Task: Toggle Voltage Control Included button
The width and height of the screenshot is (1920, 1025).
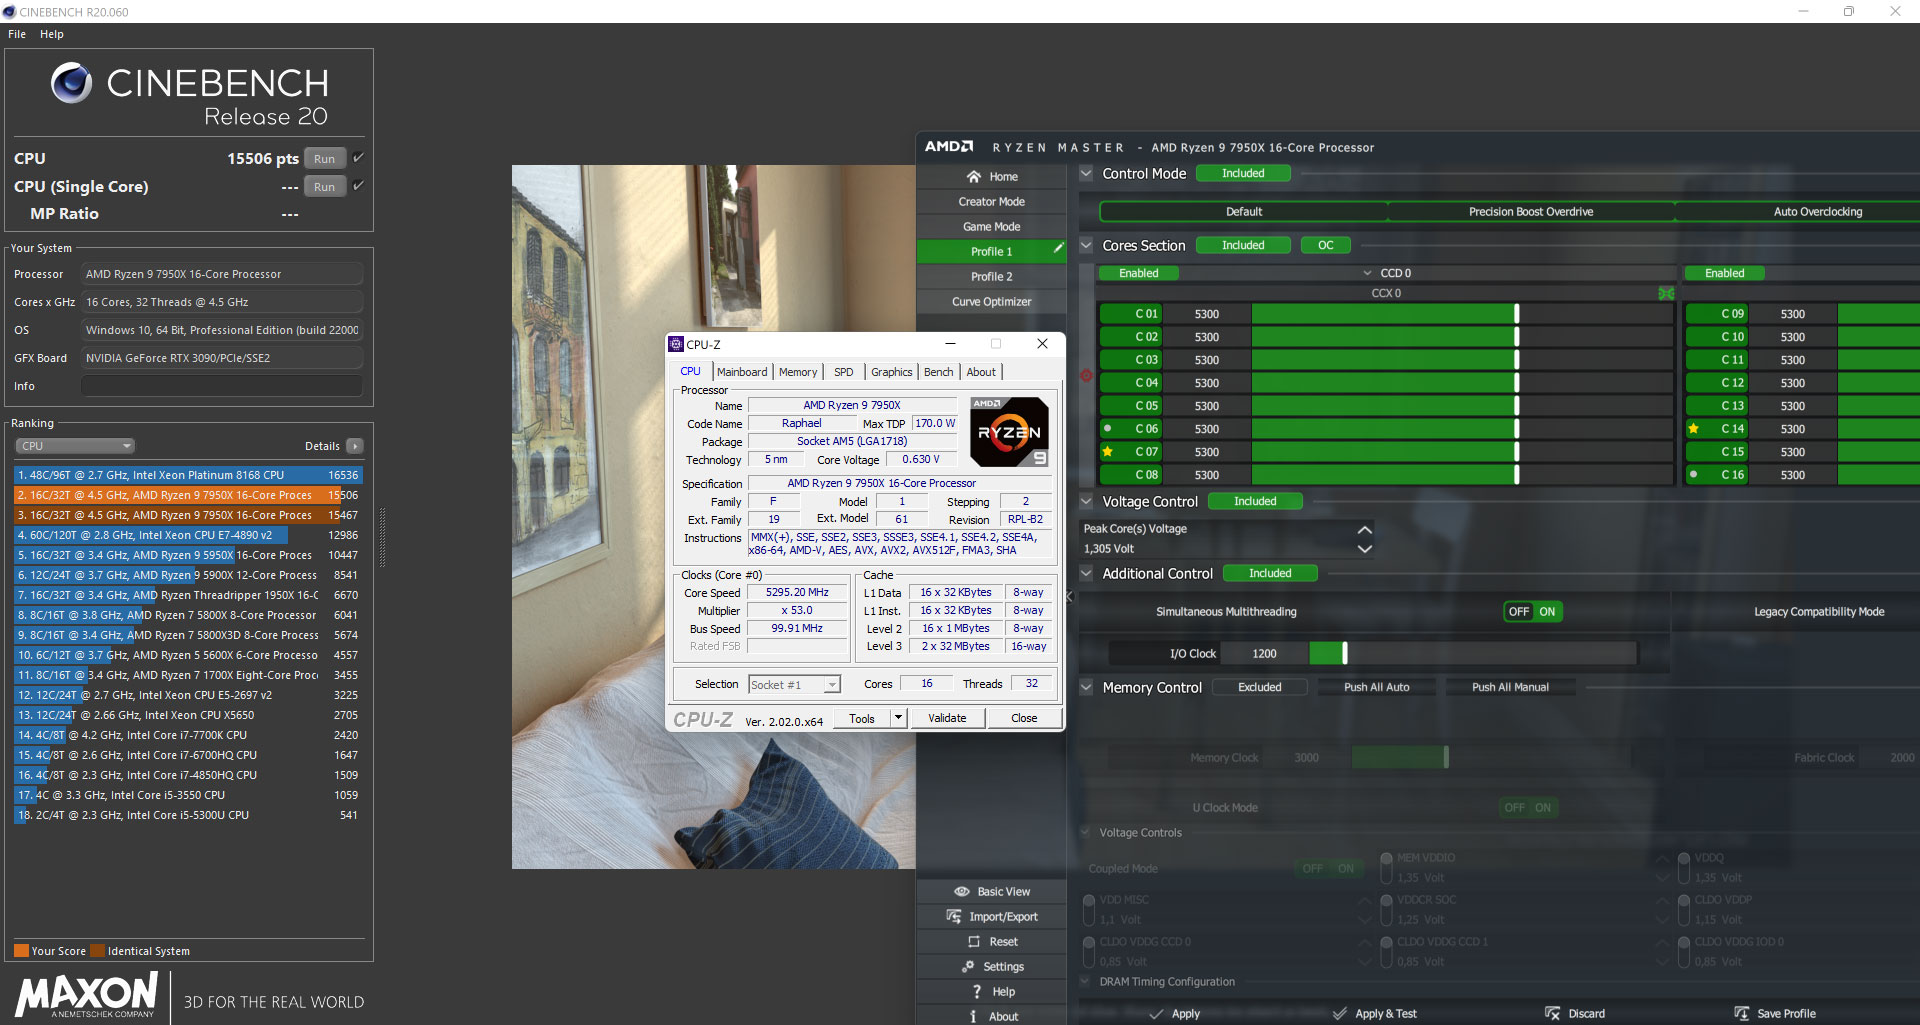Action: pos(1255,501)
